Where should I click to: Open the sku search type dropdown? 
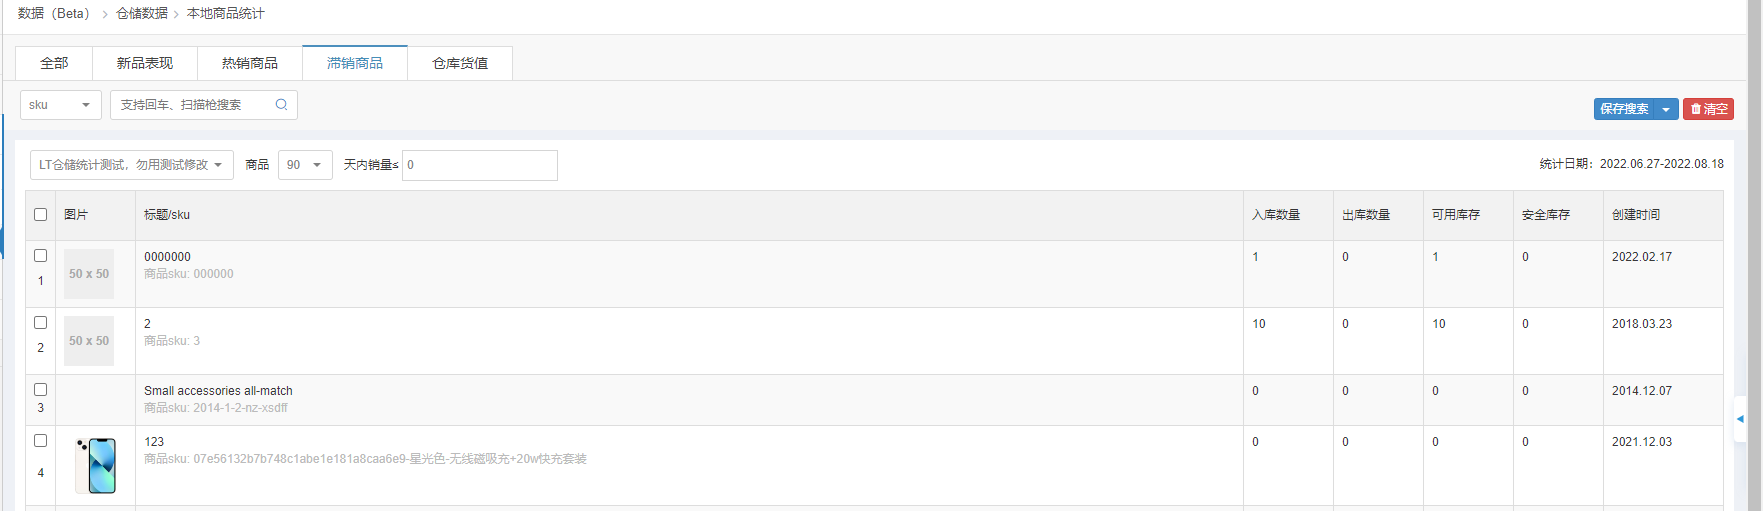click(x=61, y=105)
